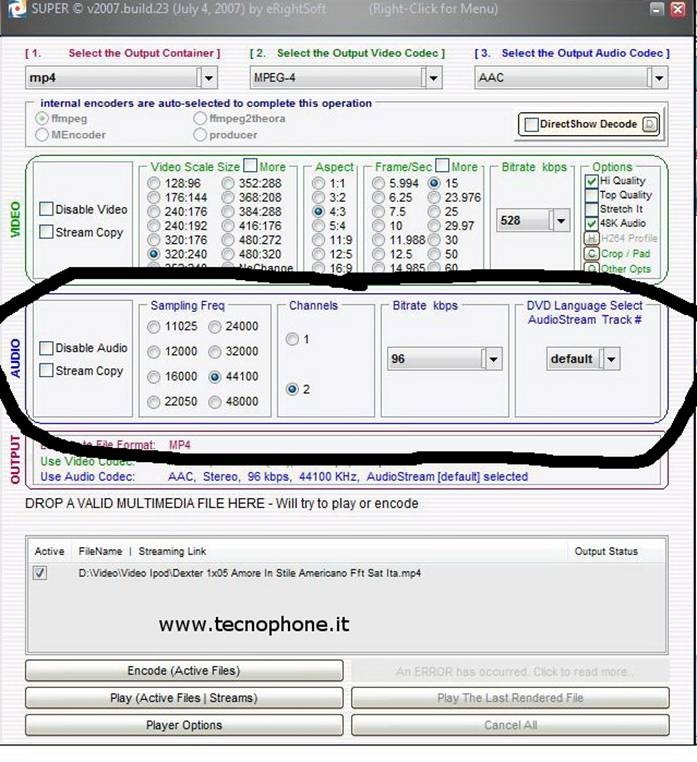
Task: Enable the Disable Audio checkbox
Action: (46, 348)
